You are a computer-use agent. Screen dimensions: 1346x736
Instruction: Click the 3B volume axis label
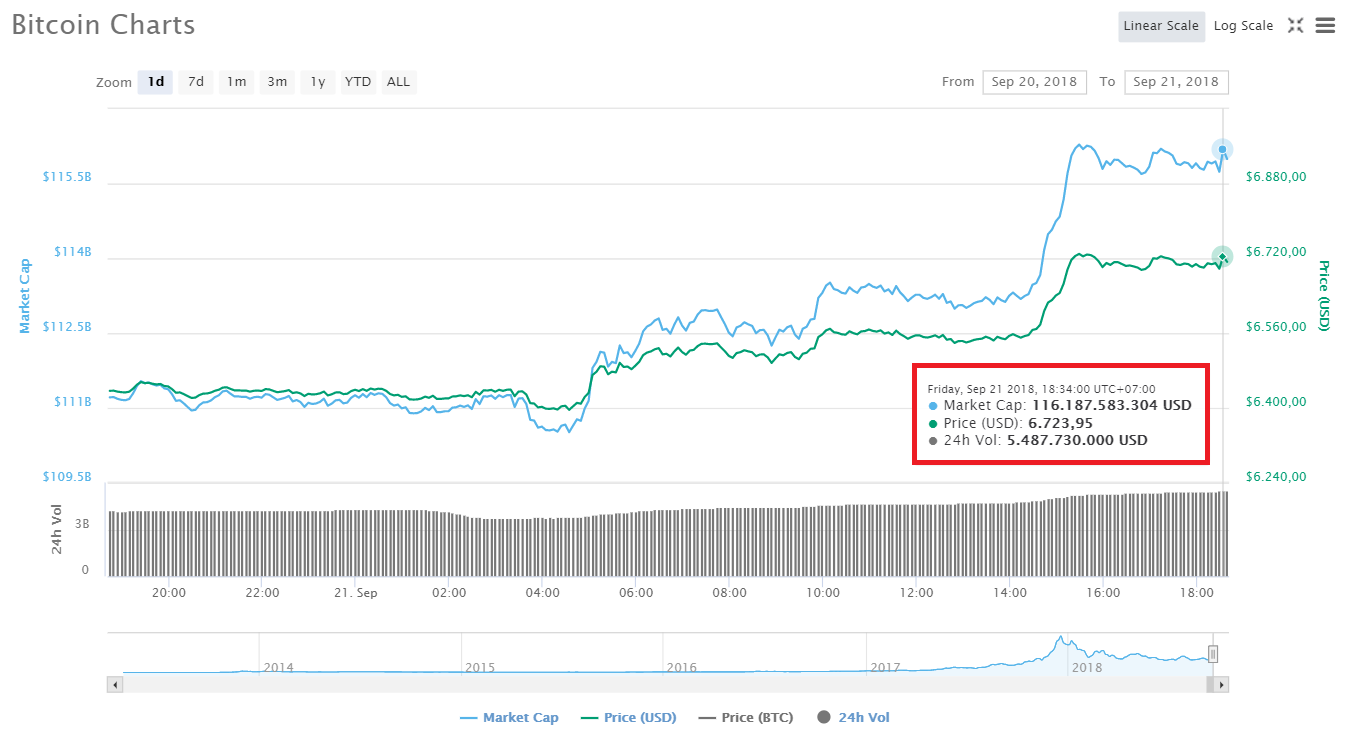(82, 523)
